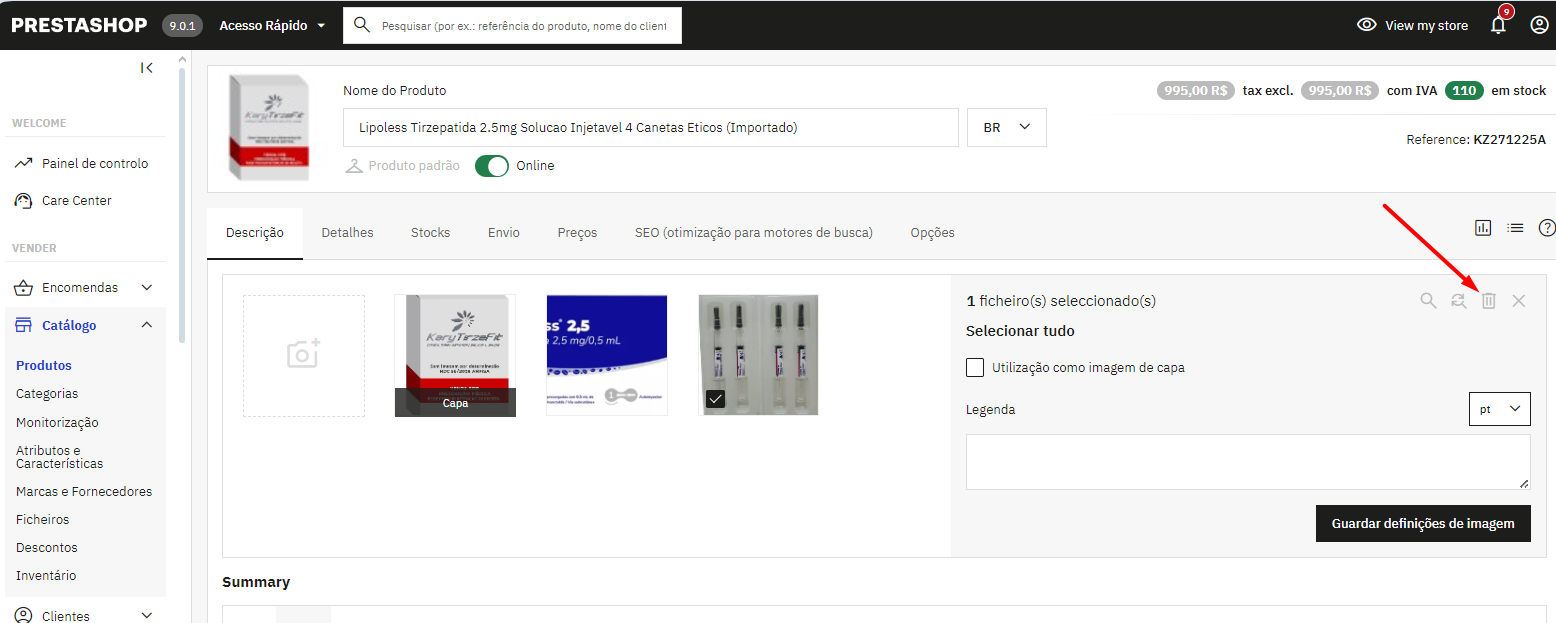Toggle the Online product status switch
The image size is (1556, 623).
491,166
